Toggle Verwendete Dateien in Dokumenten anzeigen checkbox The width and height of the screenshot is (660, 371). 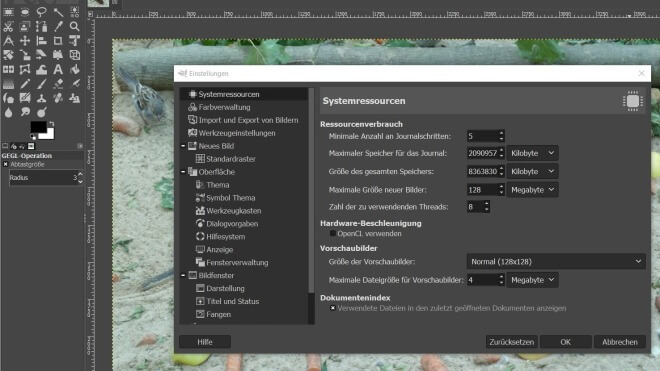pyautogui.click(x=333, y=308)
